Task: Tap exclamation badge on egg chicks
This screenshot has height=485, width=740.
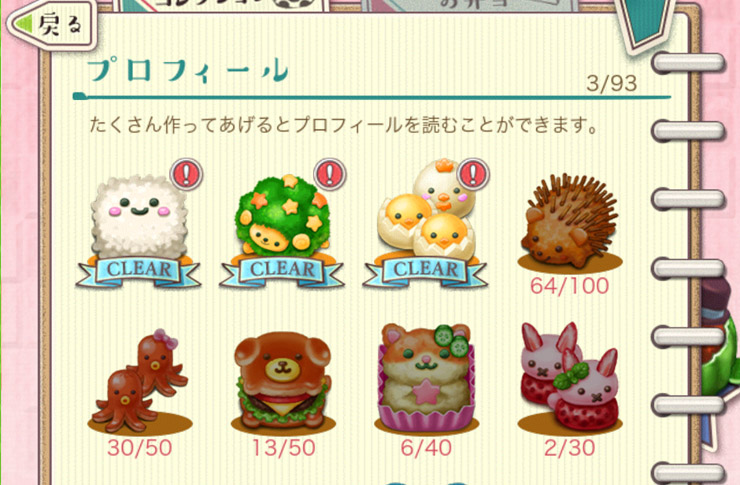Action: pos(473,174)
